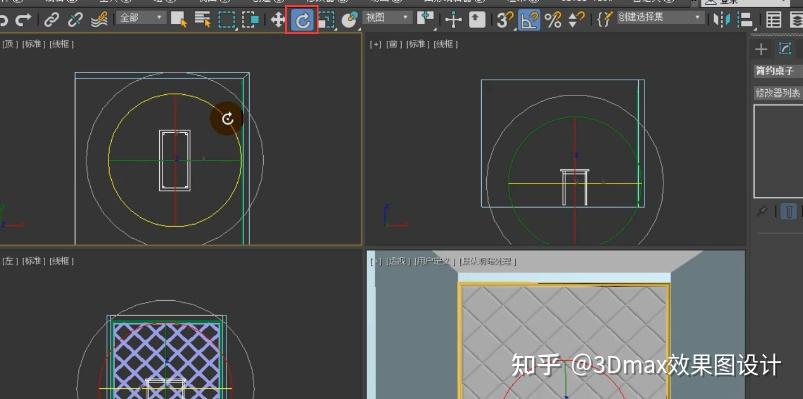803x399 pixels.
Task: Click '[线框]' shading label in left viewport
Action: point(61,261)
